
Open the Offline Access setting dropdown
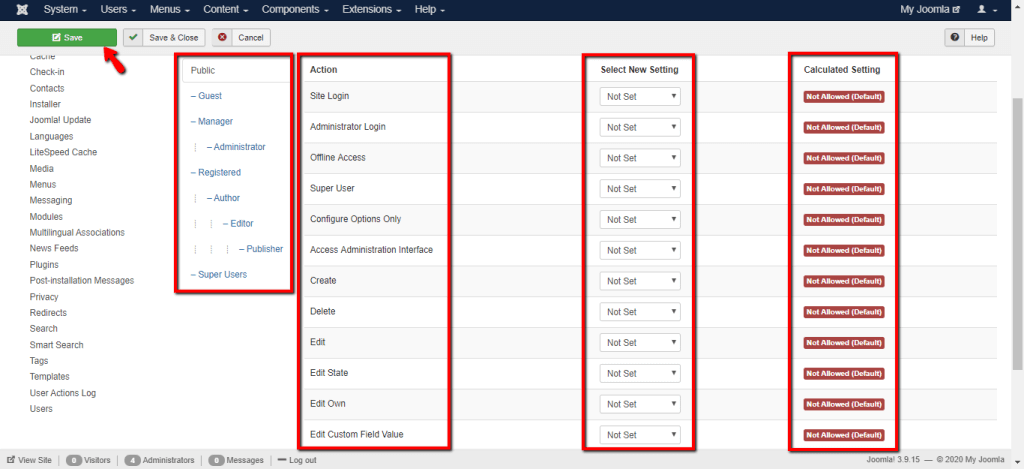click(x=640, y=158)
